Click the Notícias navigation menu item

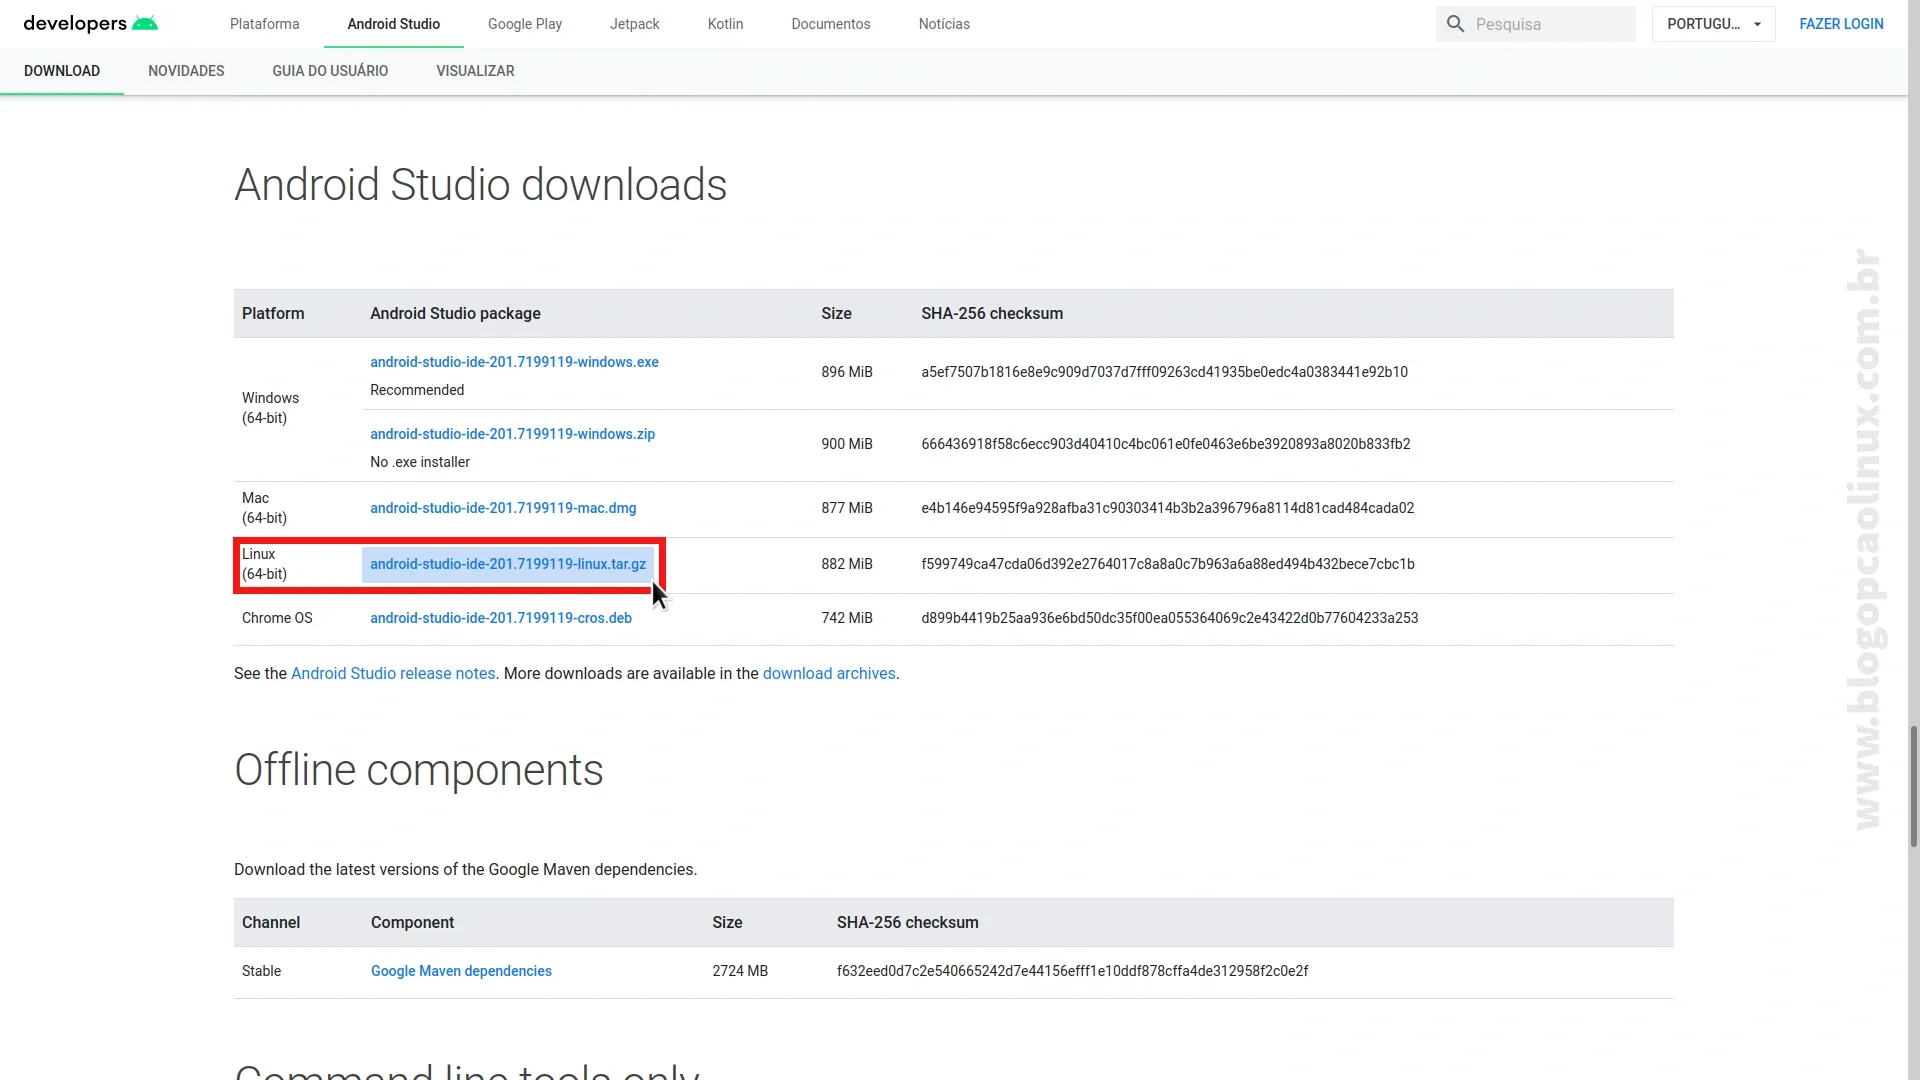click(x=944, y=24)
